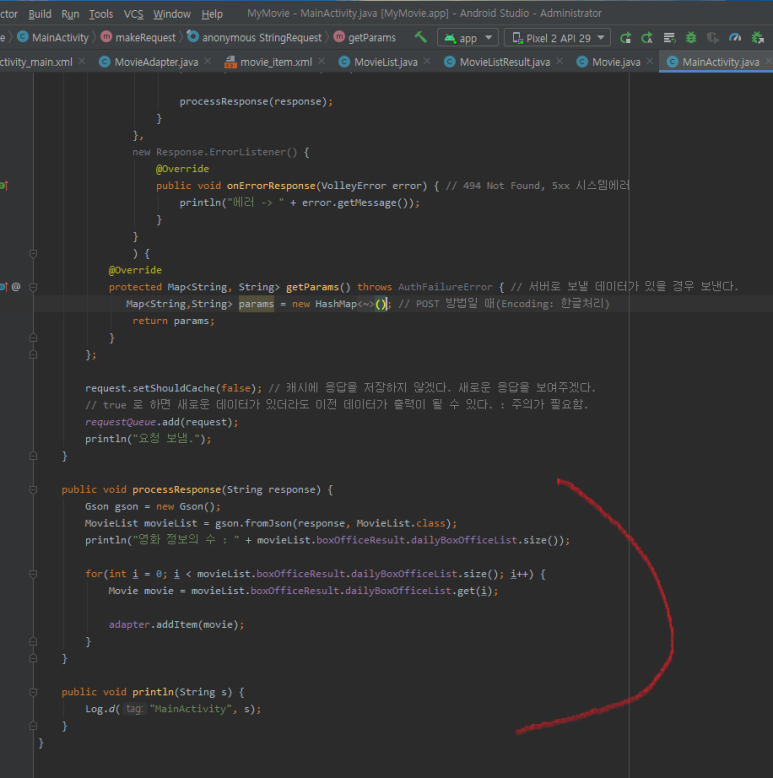Image resolution: width=773 pixels, height=778 pixels.
Task: Open the Run menu
Action: point(70,14)
